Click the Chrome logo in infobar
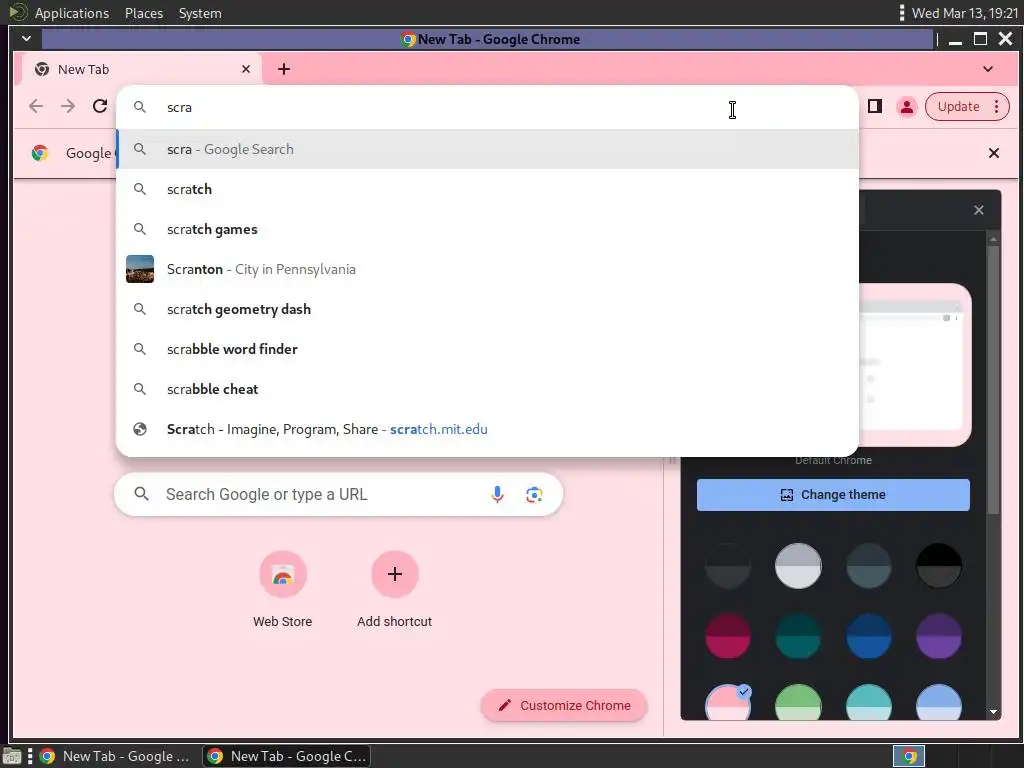 40,153
